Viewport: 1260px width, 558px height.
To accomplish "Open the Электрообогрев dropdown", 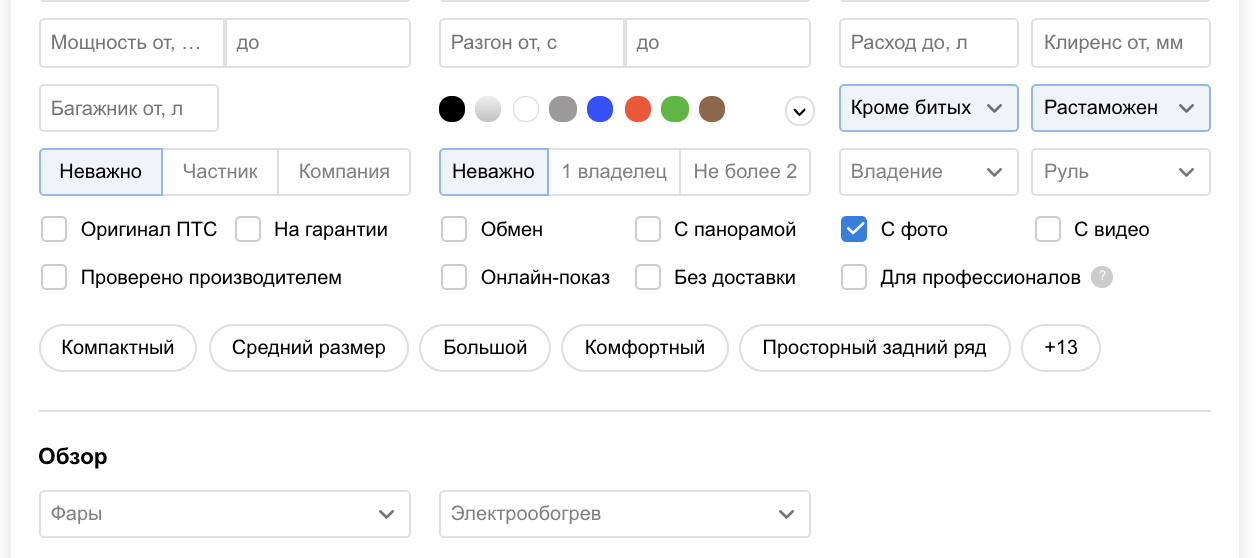I will (625, 514).
